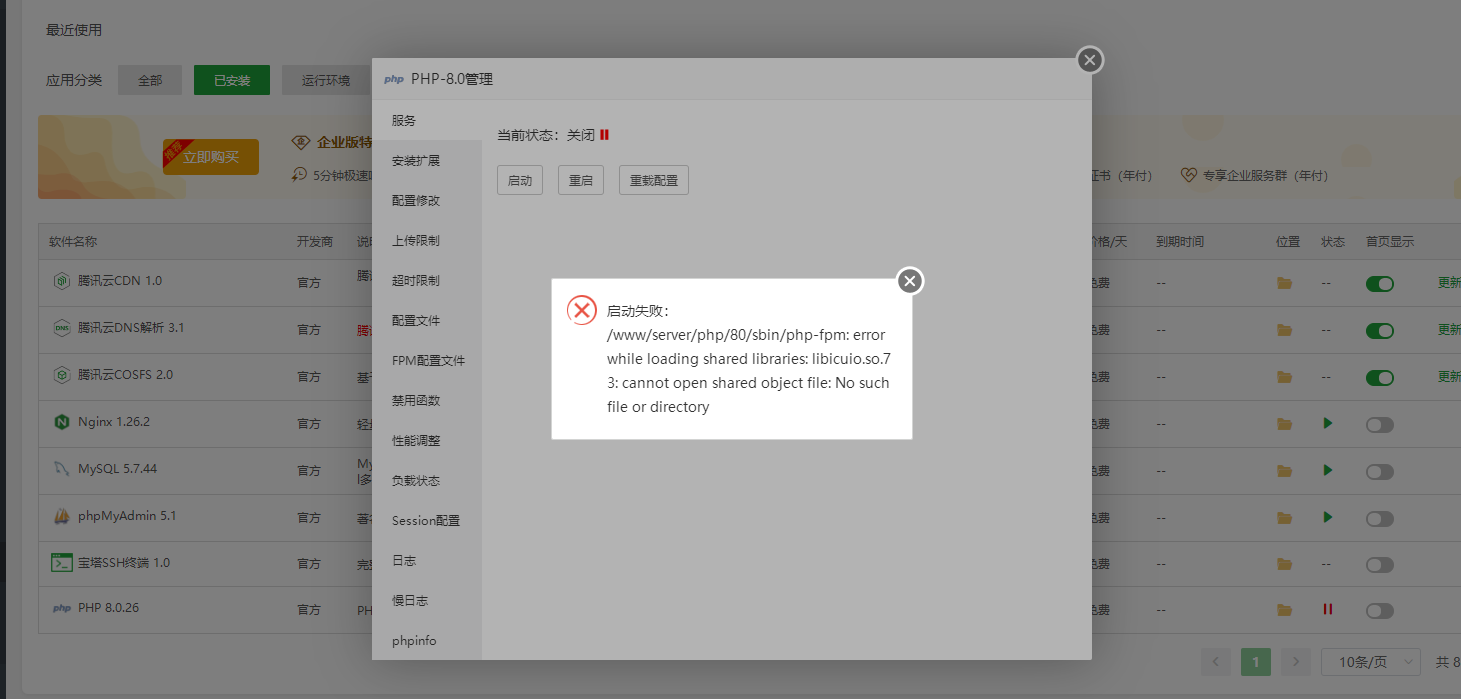This screenshot has width=1461, height=699.
Task: Open folder location for Tencent DNS row
Action: pos(1284,330)
